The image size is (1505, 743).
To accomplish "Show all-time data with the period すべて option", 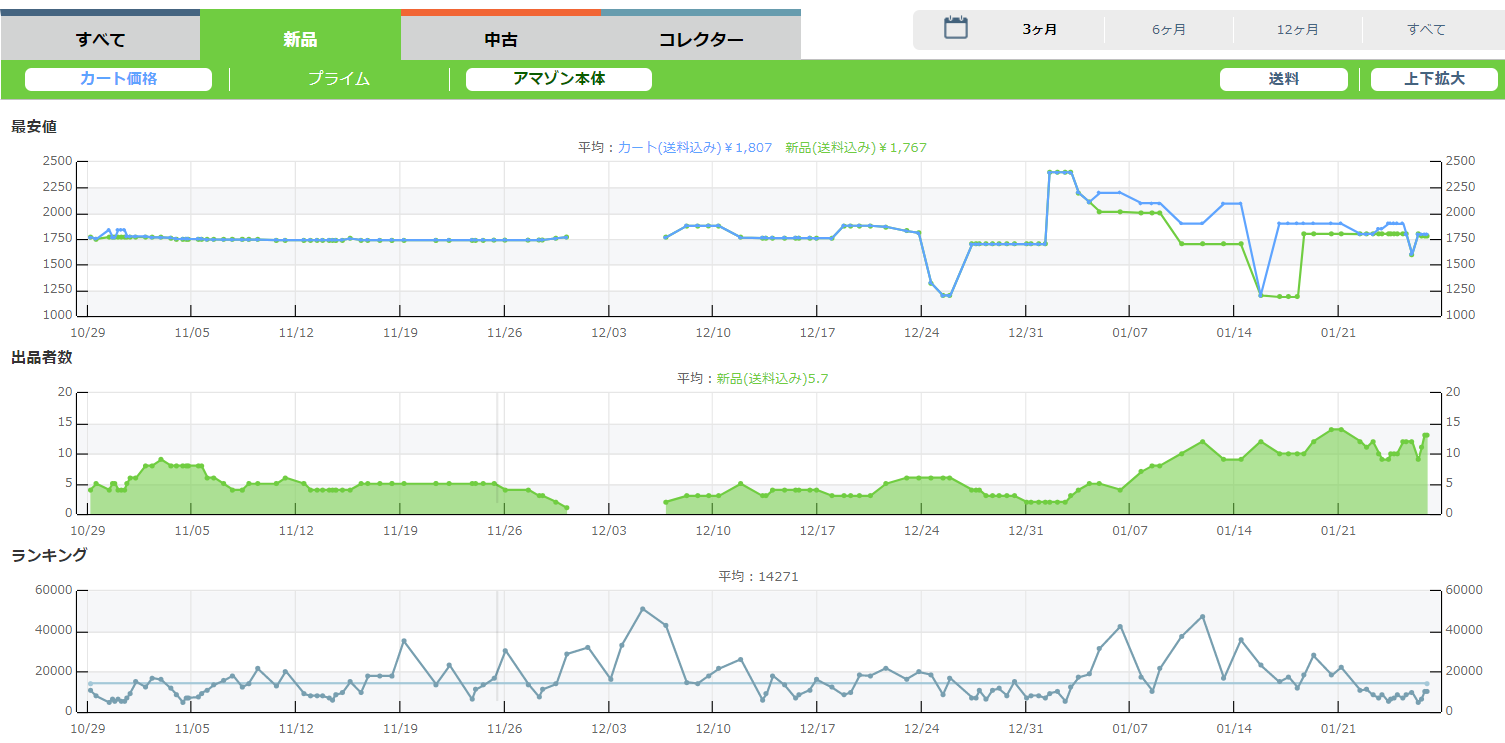I will tap(1426, 29).
